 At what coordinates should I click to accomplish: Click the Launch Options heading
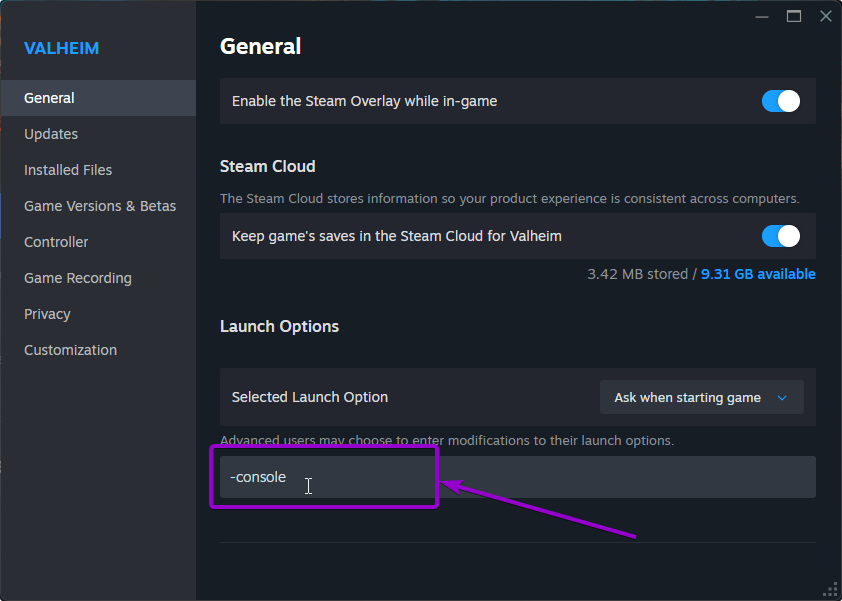279,326
